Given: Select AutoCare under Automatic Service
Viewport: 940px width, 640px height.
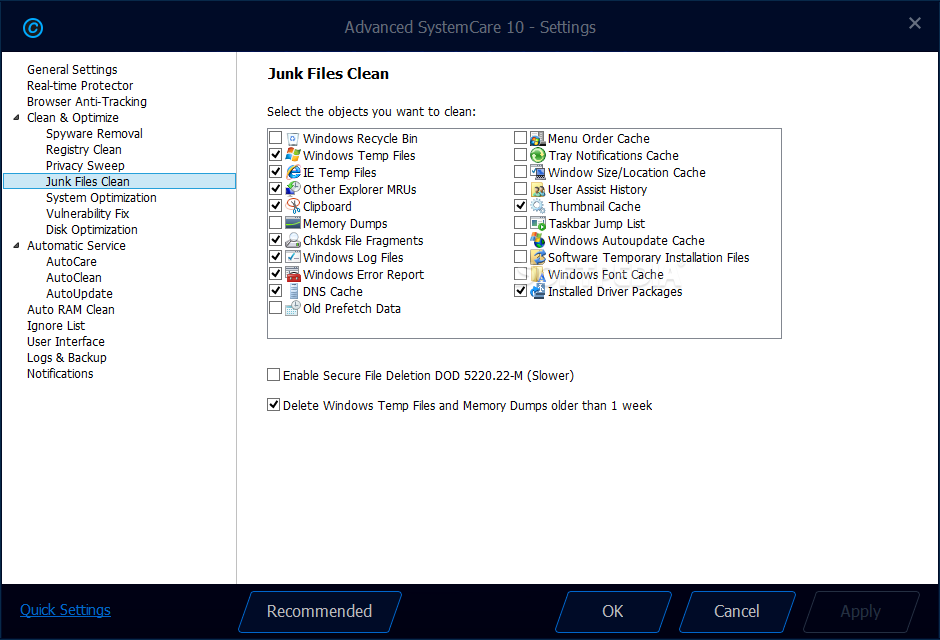Looking at the screenshot, I should pyautogui.click(x=71, y=262).
